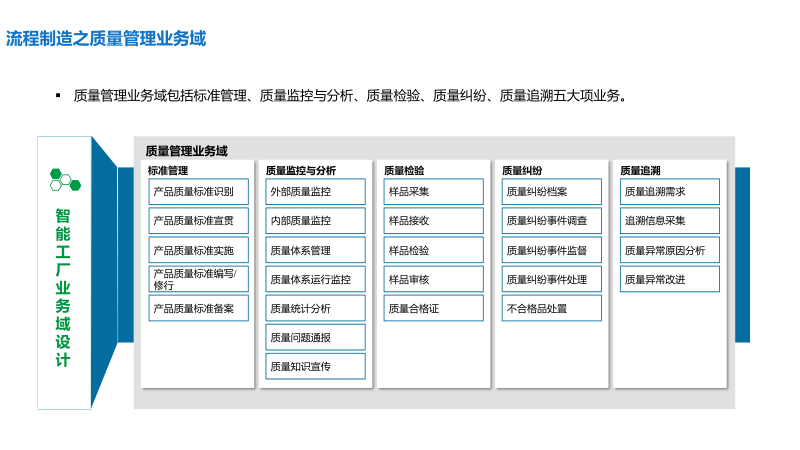Select the 产品质量标准宣贯 box
The image size is (800, 450).
click(198, 221)
